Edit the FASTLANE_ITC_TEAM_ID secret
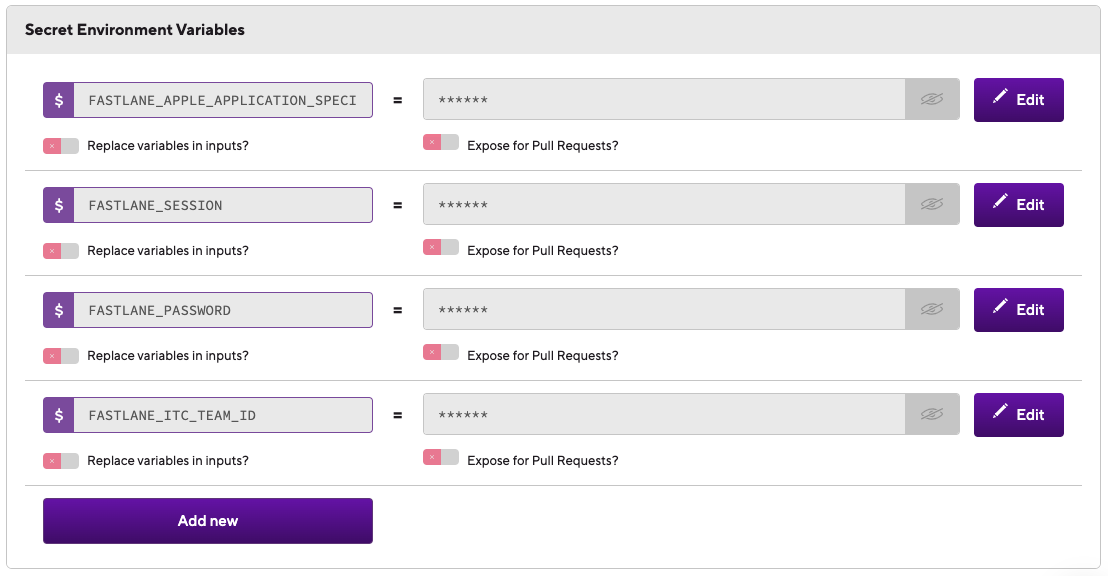 tap(1018, 415)
